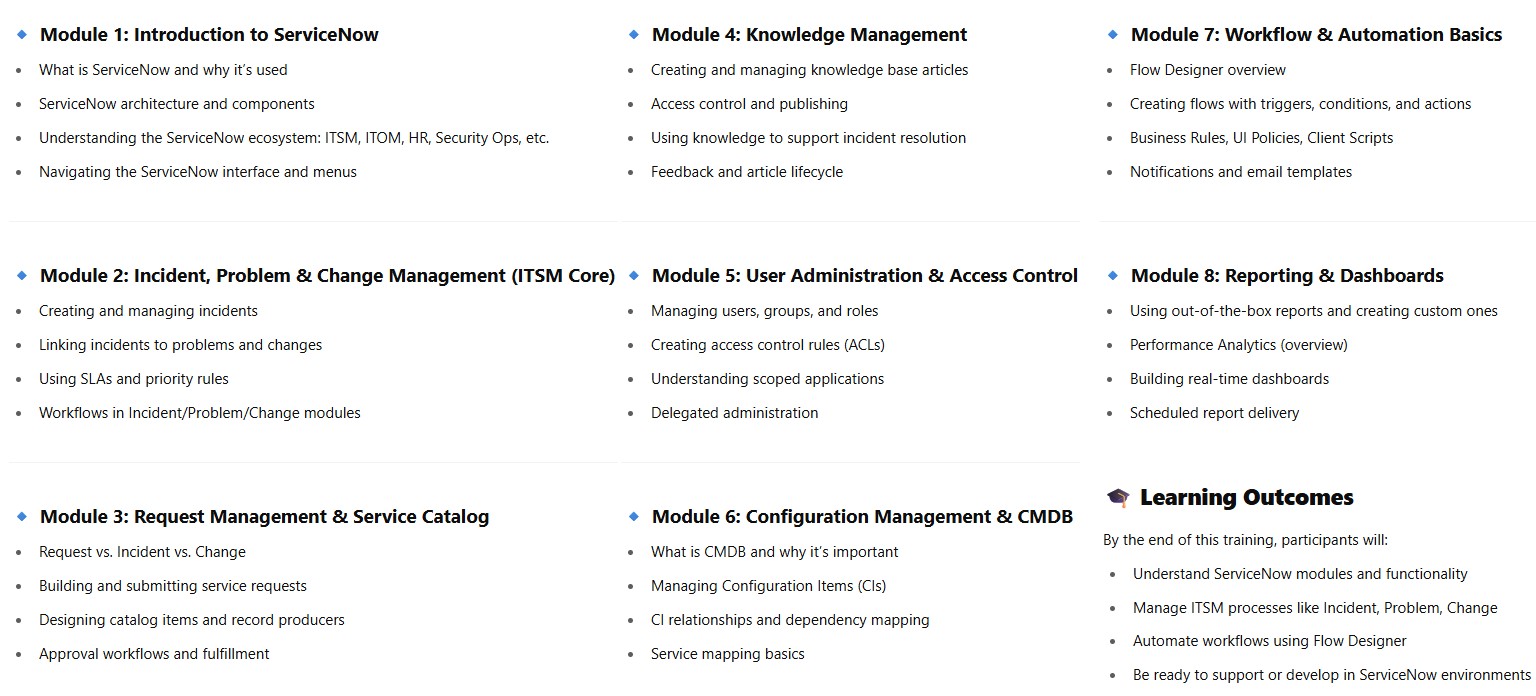Click the blue diamond beside Module 1
1536x696 pixels.
(x=22, y=34)
